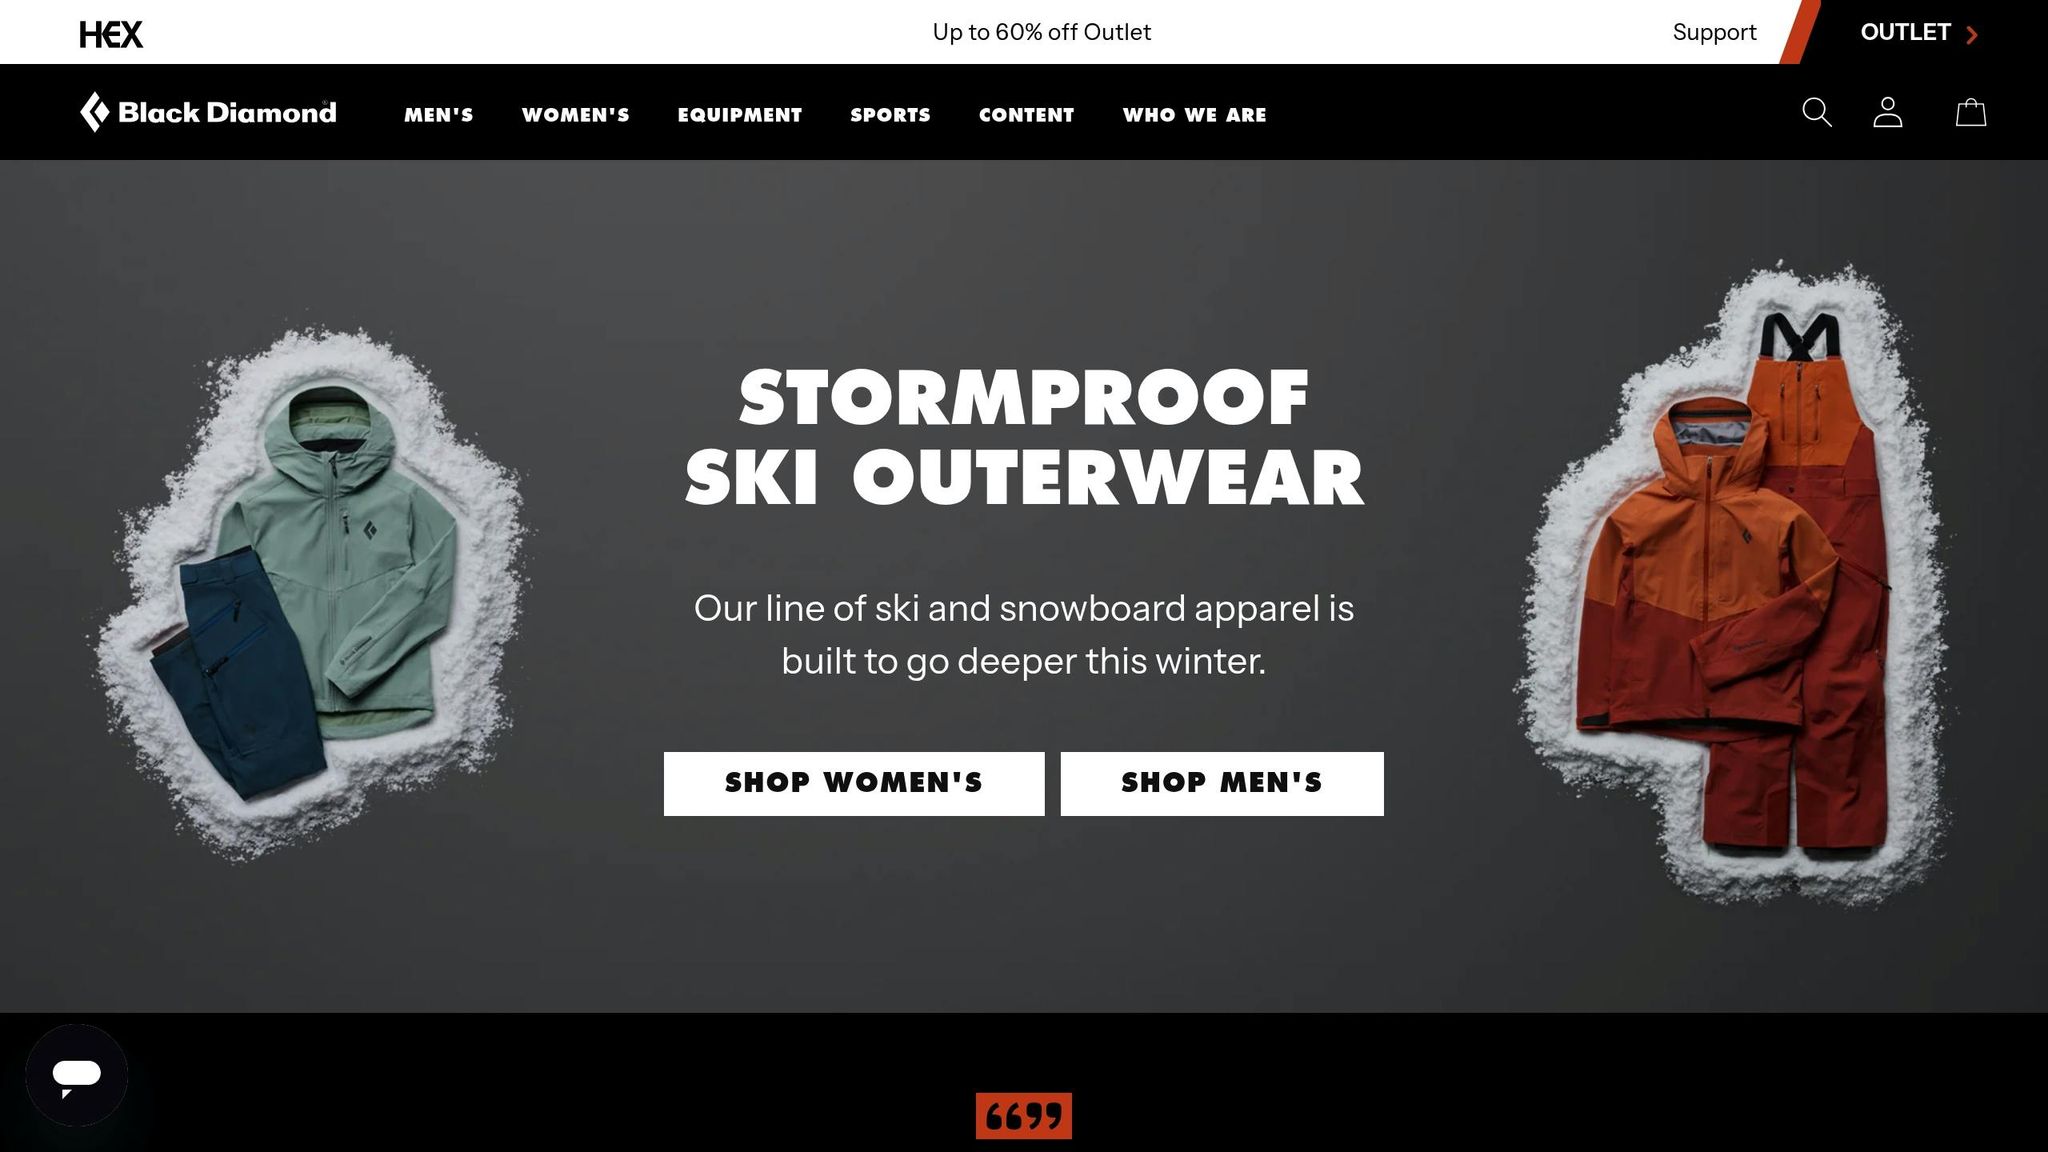Open the chat bubble widget
Screen dimensions: 2048x1152
click(77, 1075)
